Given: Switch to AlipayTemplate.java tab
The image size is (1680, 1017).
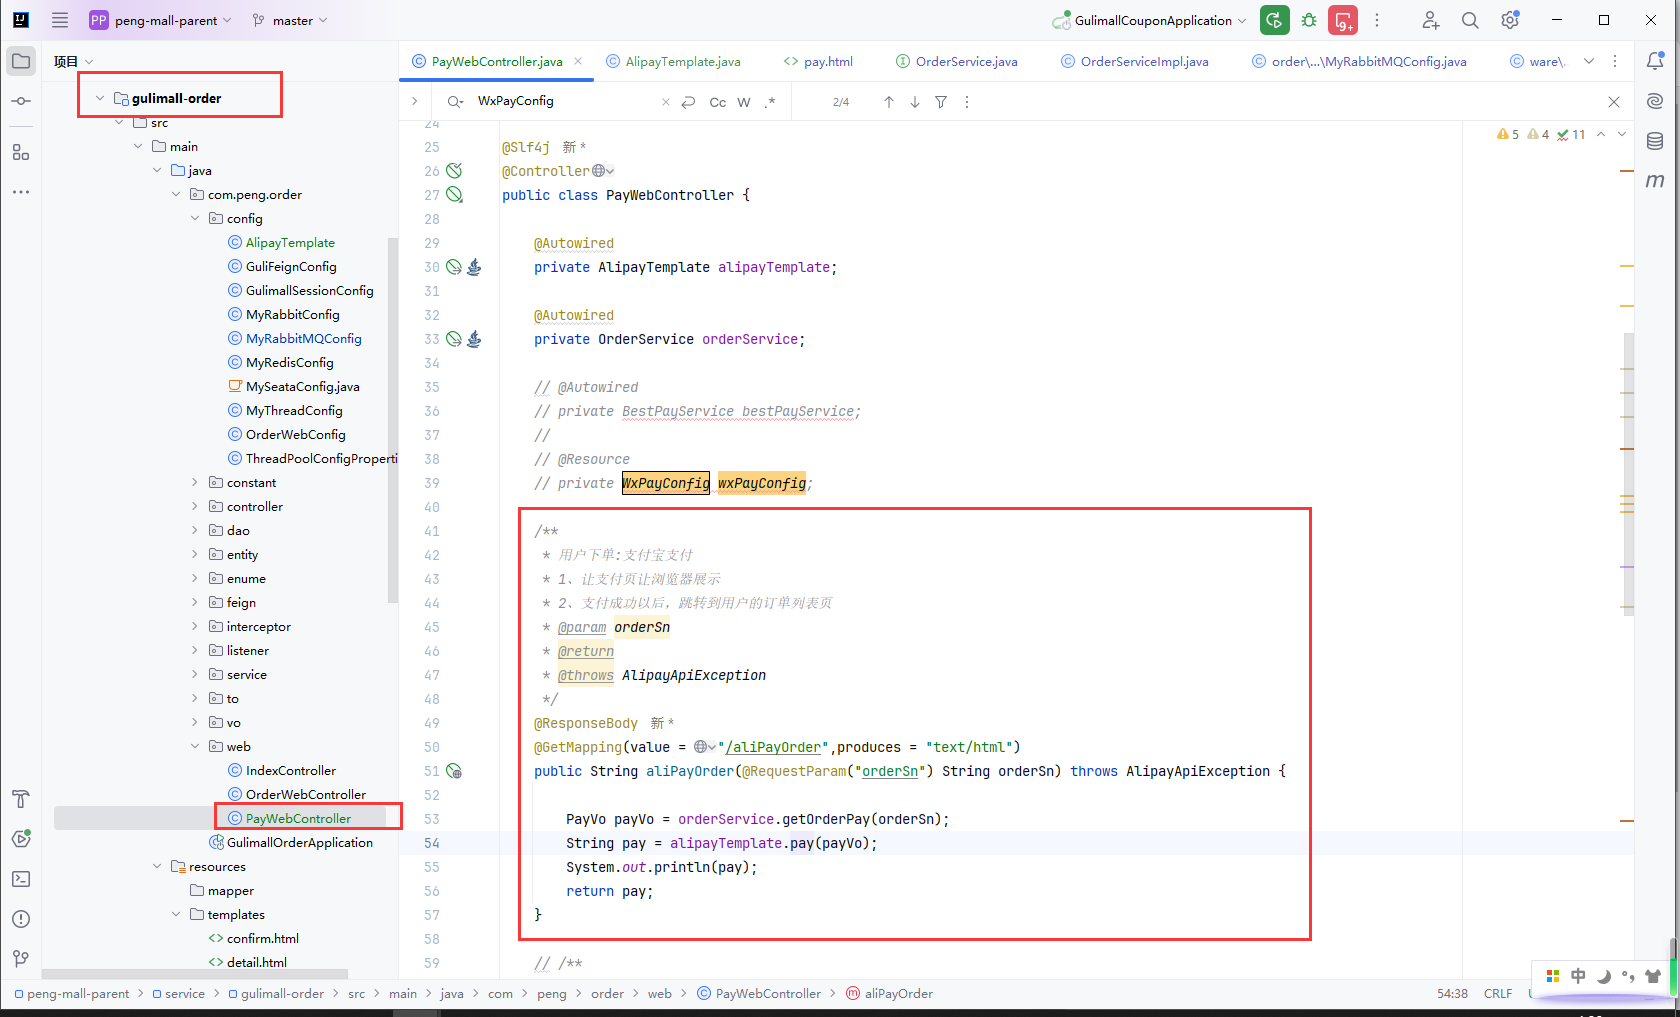Looking at the screenshot, I should coord(673,61).
